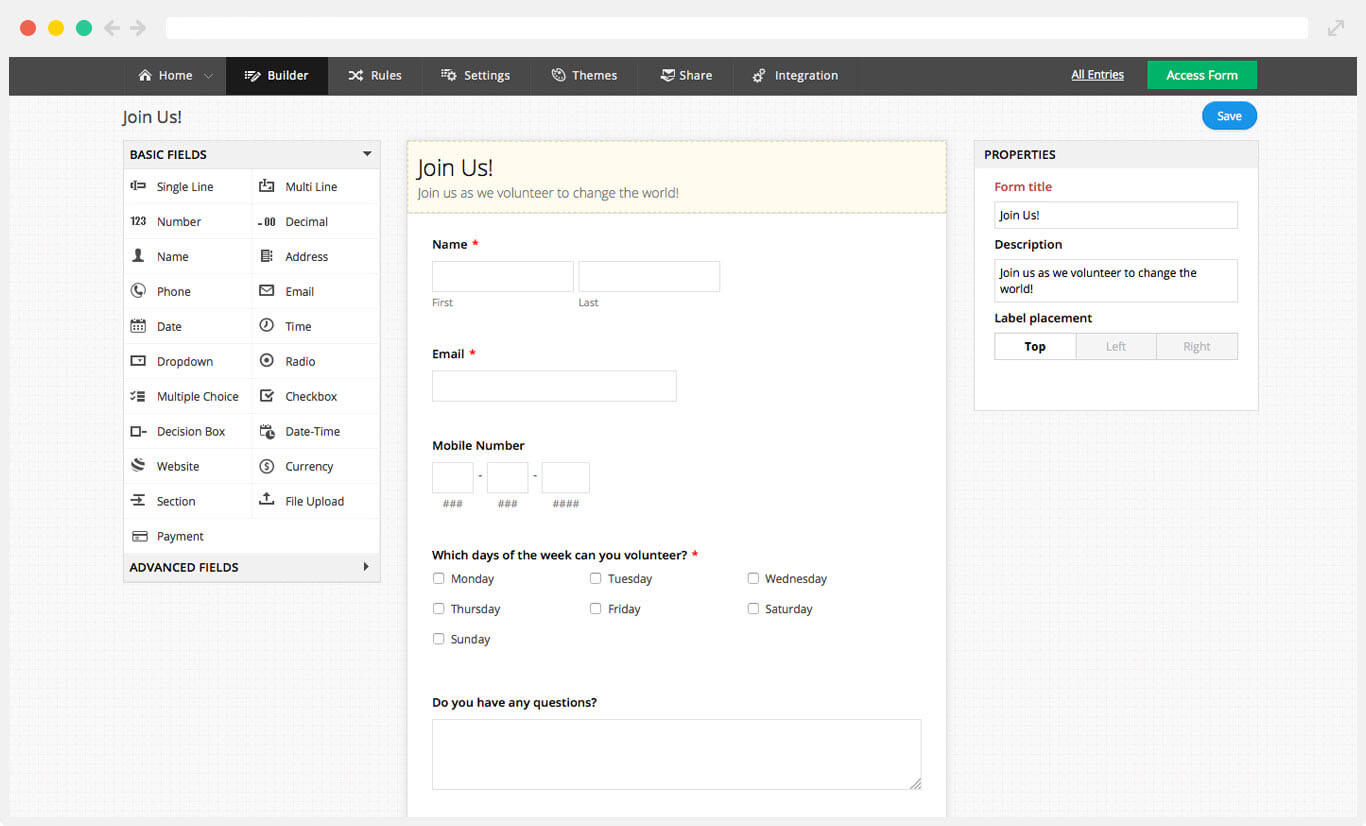
Task: Toggle the Sunday volunteer checkbox
Action: tap(438, 638)
